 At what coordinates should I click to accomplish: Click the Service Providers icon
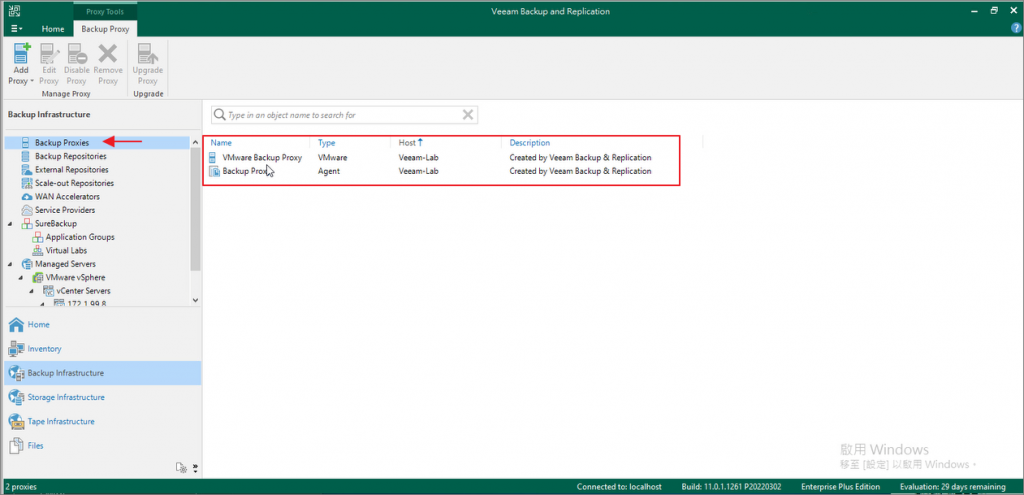pos(26,210)
